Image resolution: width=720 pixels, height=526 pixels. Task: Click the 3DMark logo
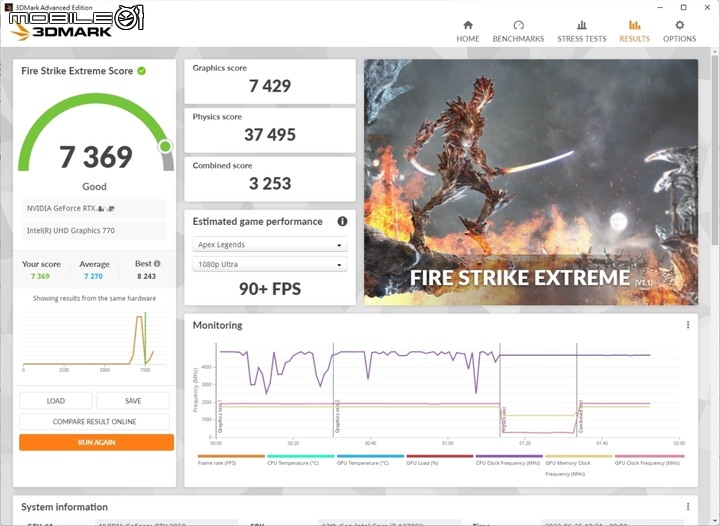point(62,31)
